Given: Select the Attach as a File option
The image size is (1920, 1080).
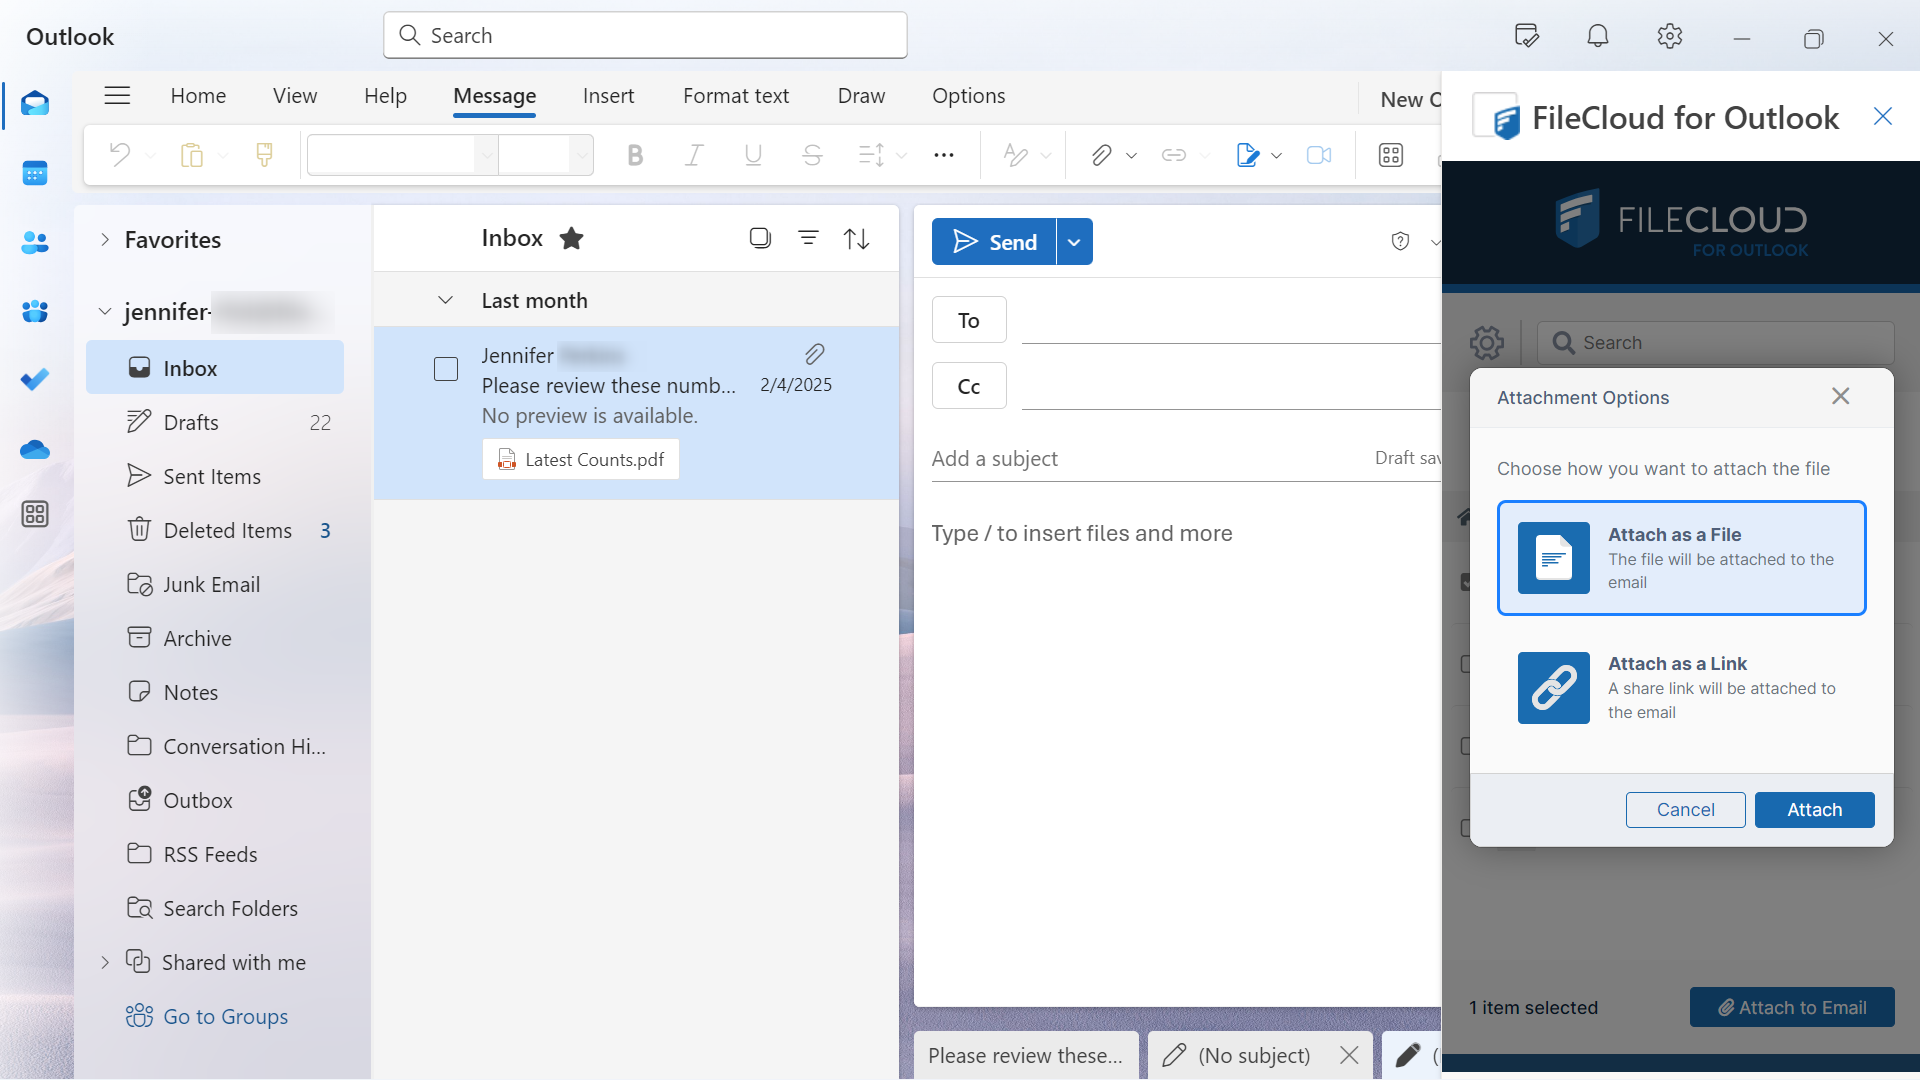Looking at the screenshot, I should click(1681, 558).
